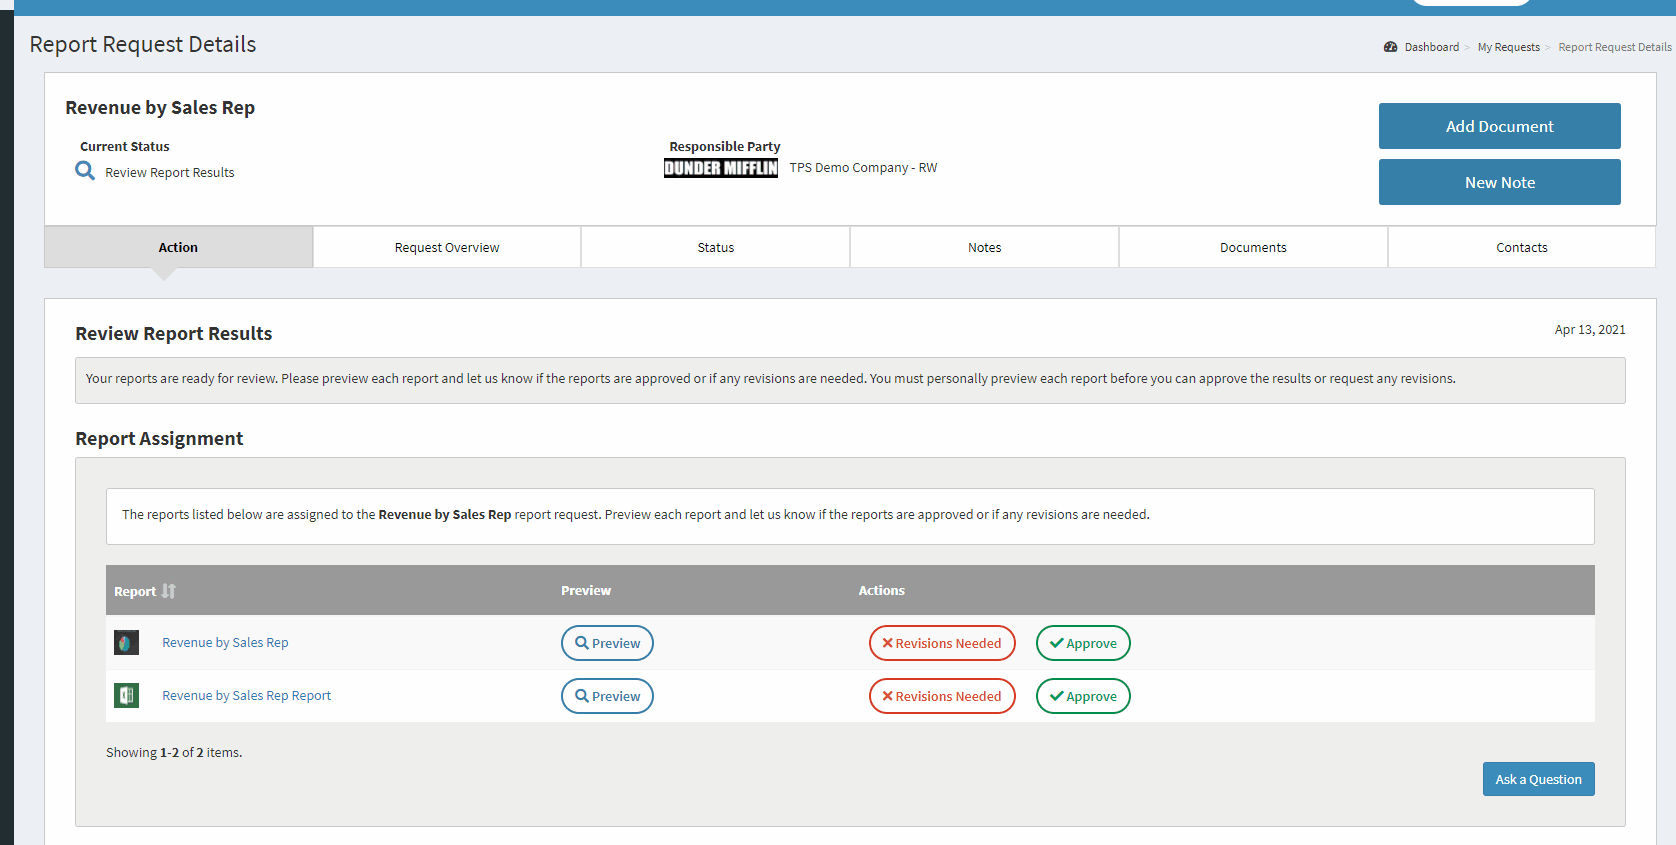
Task: Show the Contacts tab
Action: pos(1521,247)
